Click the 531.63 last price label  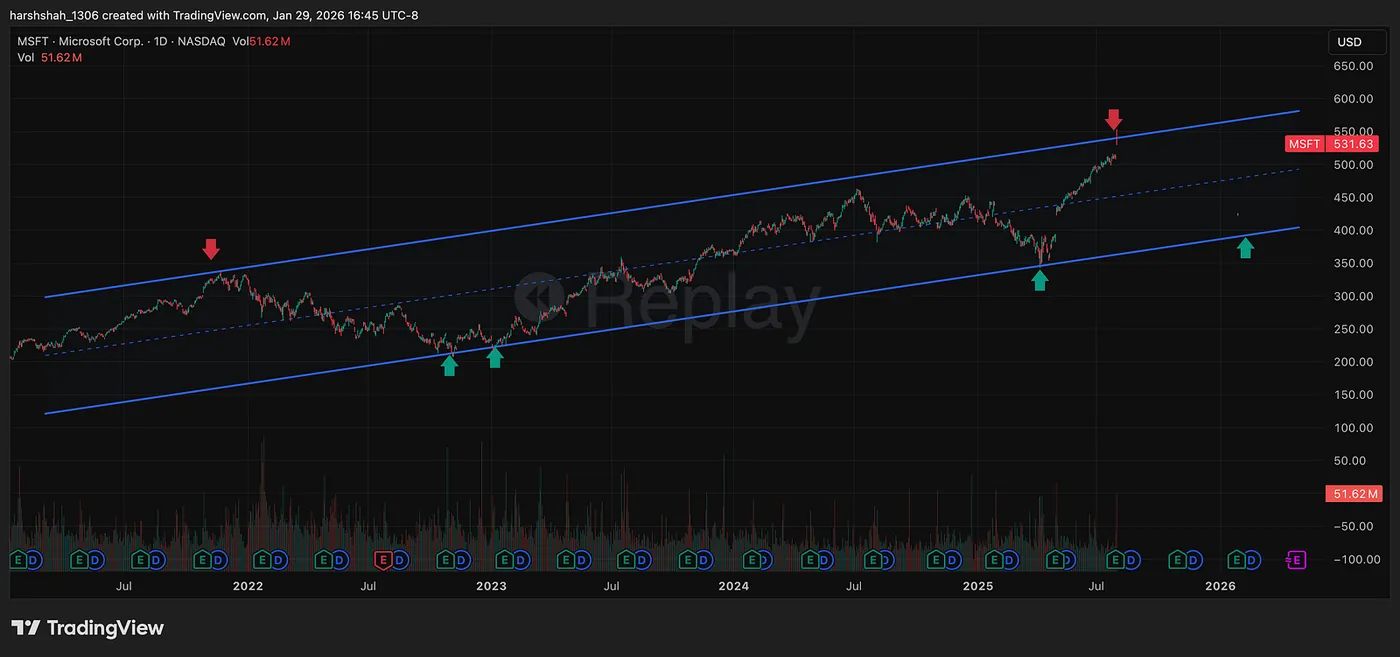point(1353,144)
